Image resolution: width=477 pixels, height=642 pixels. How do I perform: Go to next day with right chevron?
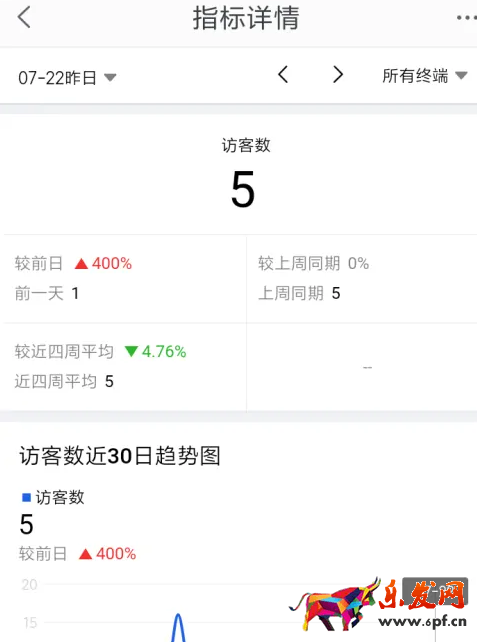[338, 75]
